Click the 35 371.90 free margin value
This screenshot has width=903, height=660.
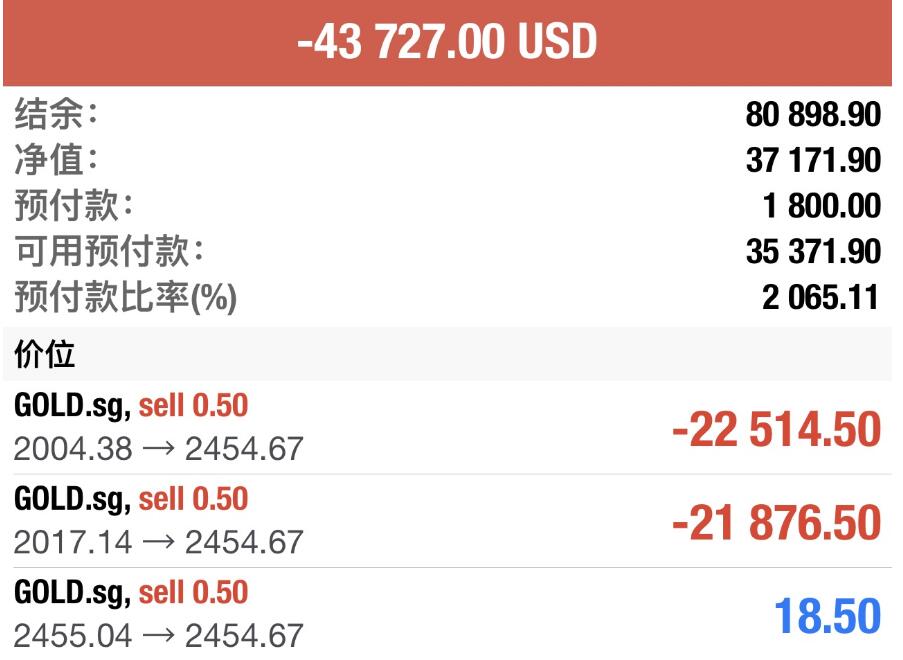(813, 252)
